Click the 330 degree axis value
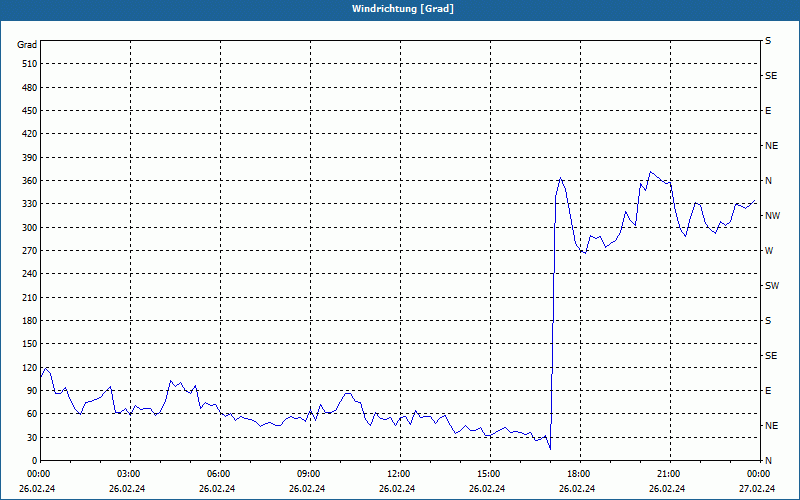The width and height of the screenshot is (800, 500). tap(30, 204)
